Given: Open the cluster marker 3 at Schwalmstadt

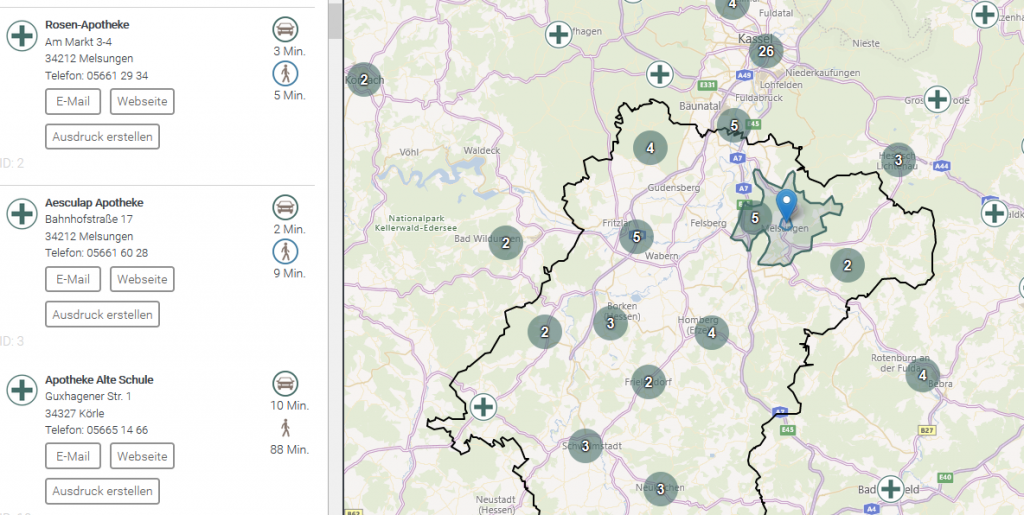Looking at the screenshot, I should point(585,446).
